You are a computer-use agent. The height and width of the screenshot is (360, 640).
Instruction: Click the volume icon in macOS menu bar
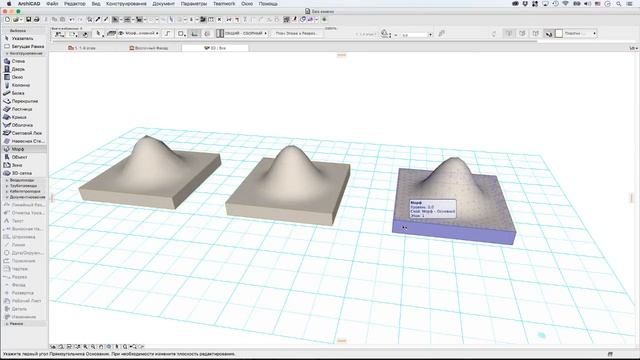pos(587,4)
